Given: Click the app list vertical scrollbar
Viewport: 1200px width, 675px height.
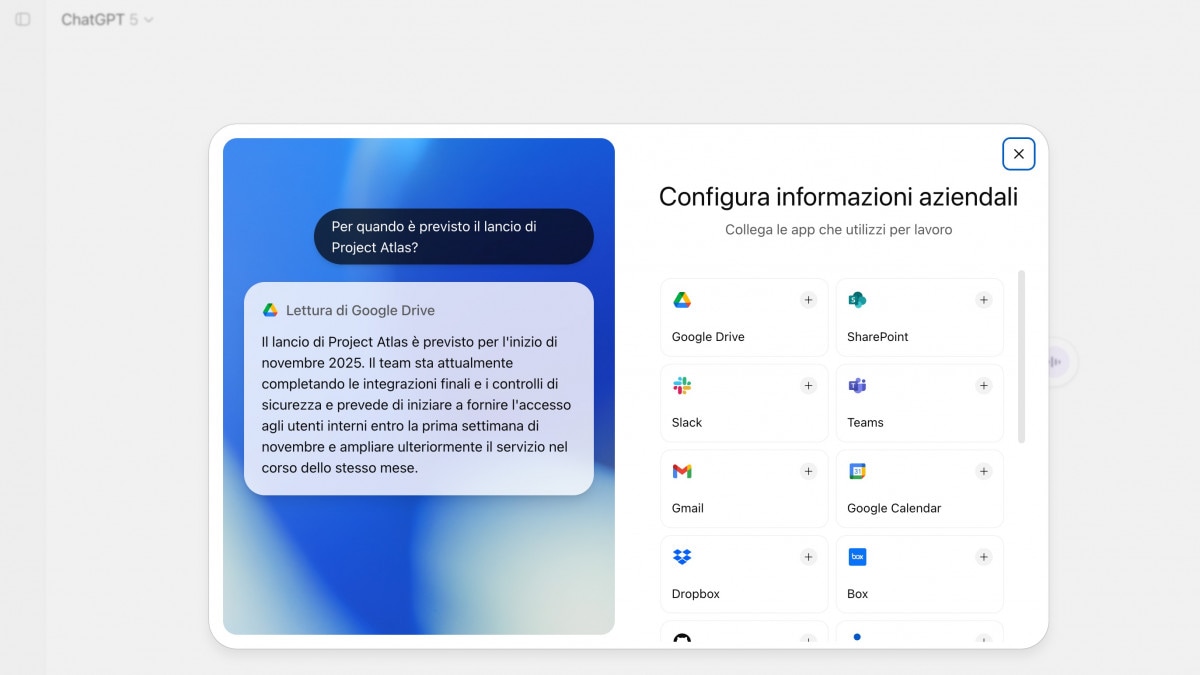Looking at the screenshot, I should coord(1021,356).
